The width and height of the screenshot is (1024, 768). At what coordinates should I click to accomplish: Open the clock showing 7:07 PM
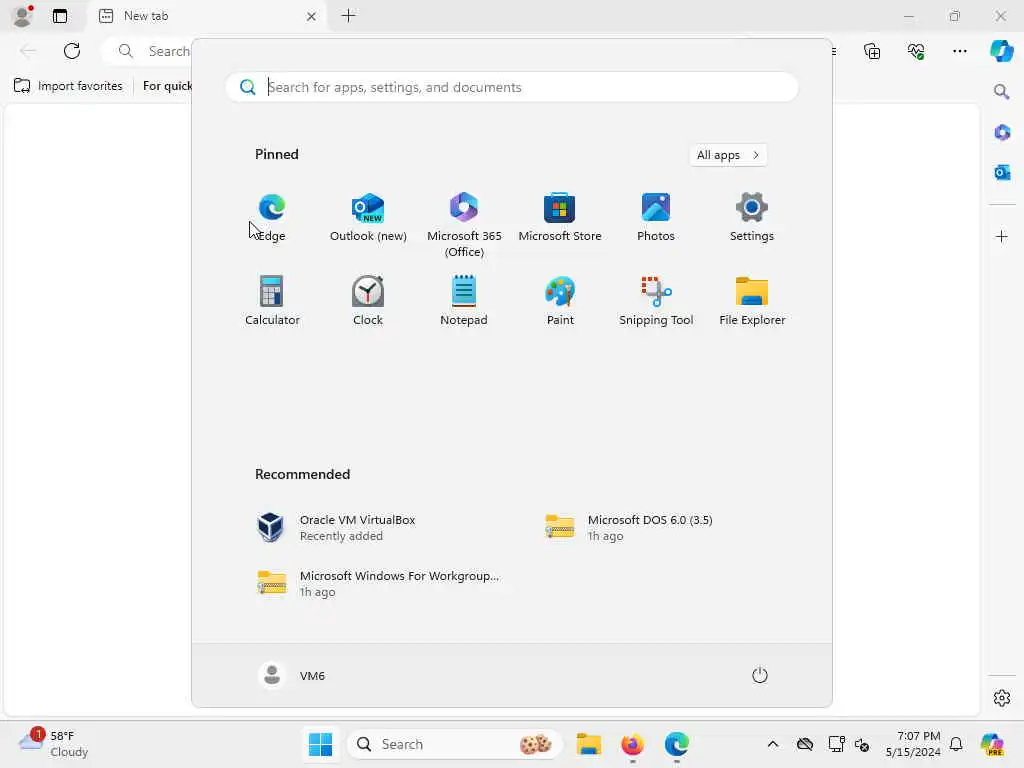(912, 744)
